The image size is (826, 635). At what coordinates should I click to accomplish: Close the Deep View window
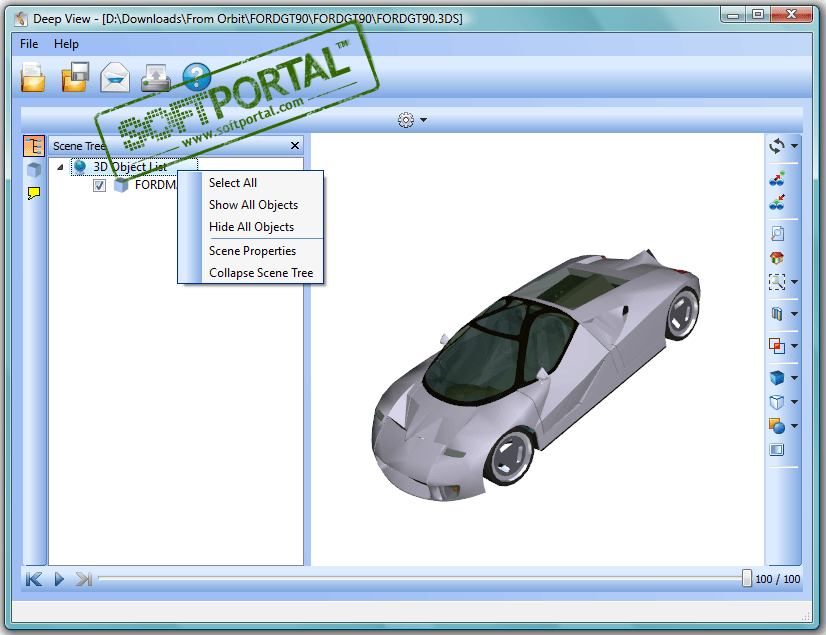[791, 15]
